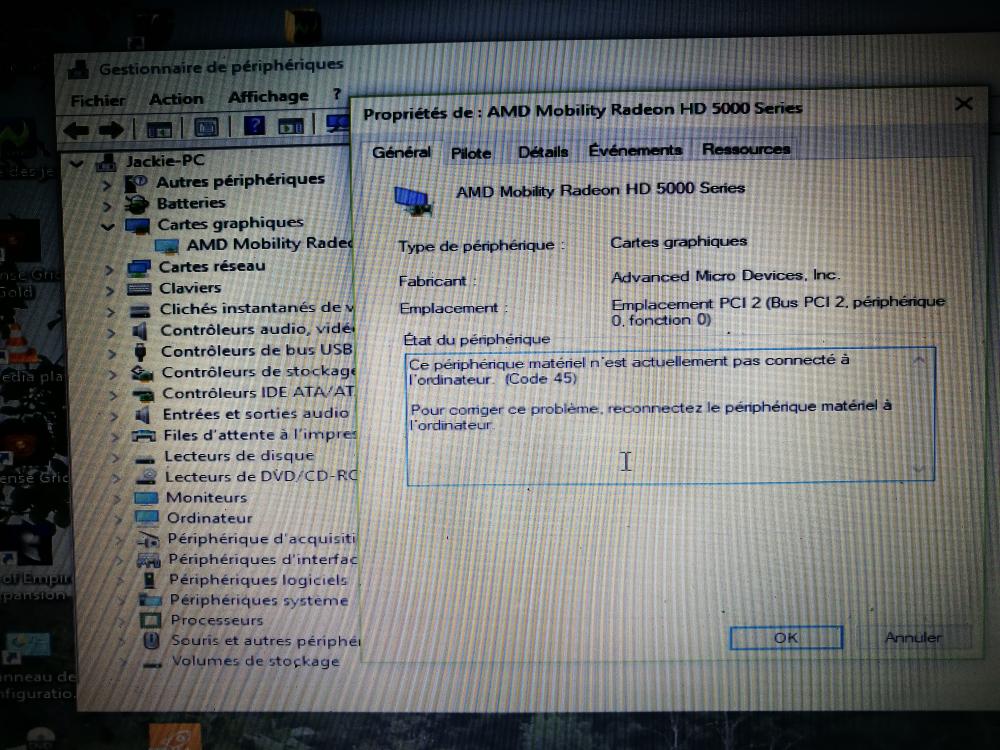The image size is (1000, 750).
Task: Click the AMD Mobility Radeon tree icon
Action: [166, 246]
